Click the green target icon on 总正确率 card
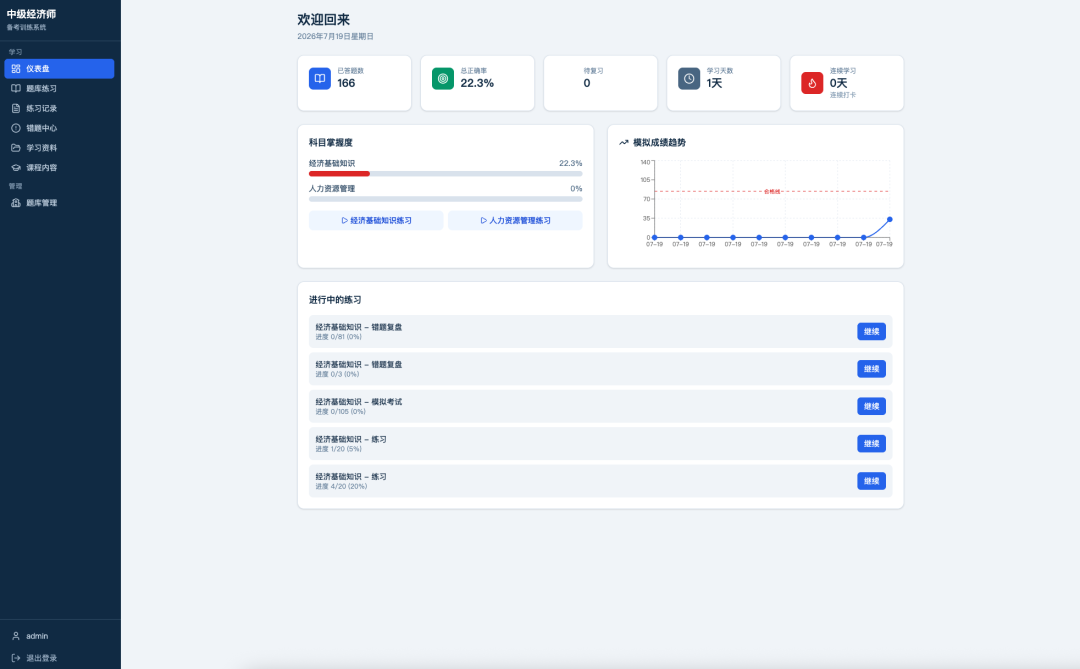 (x=443, y=79)
